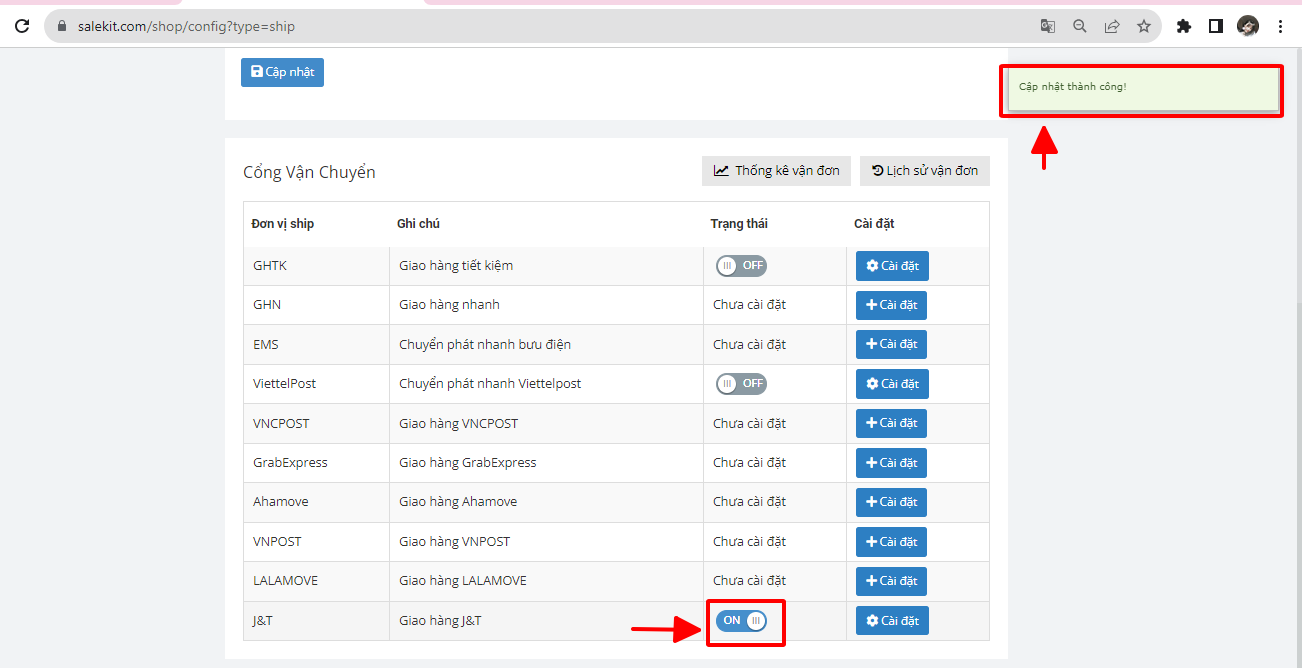The width and height of the screenshot is (1302, 668).
Task: Enable the ViettelPost status switch
Action: (x=741, y=384)
